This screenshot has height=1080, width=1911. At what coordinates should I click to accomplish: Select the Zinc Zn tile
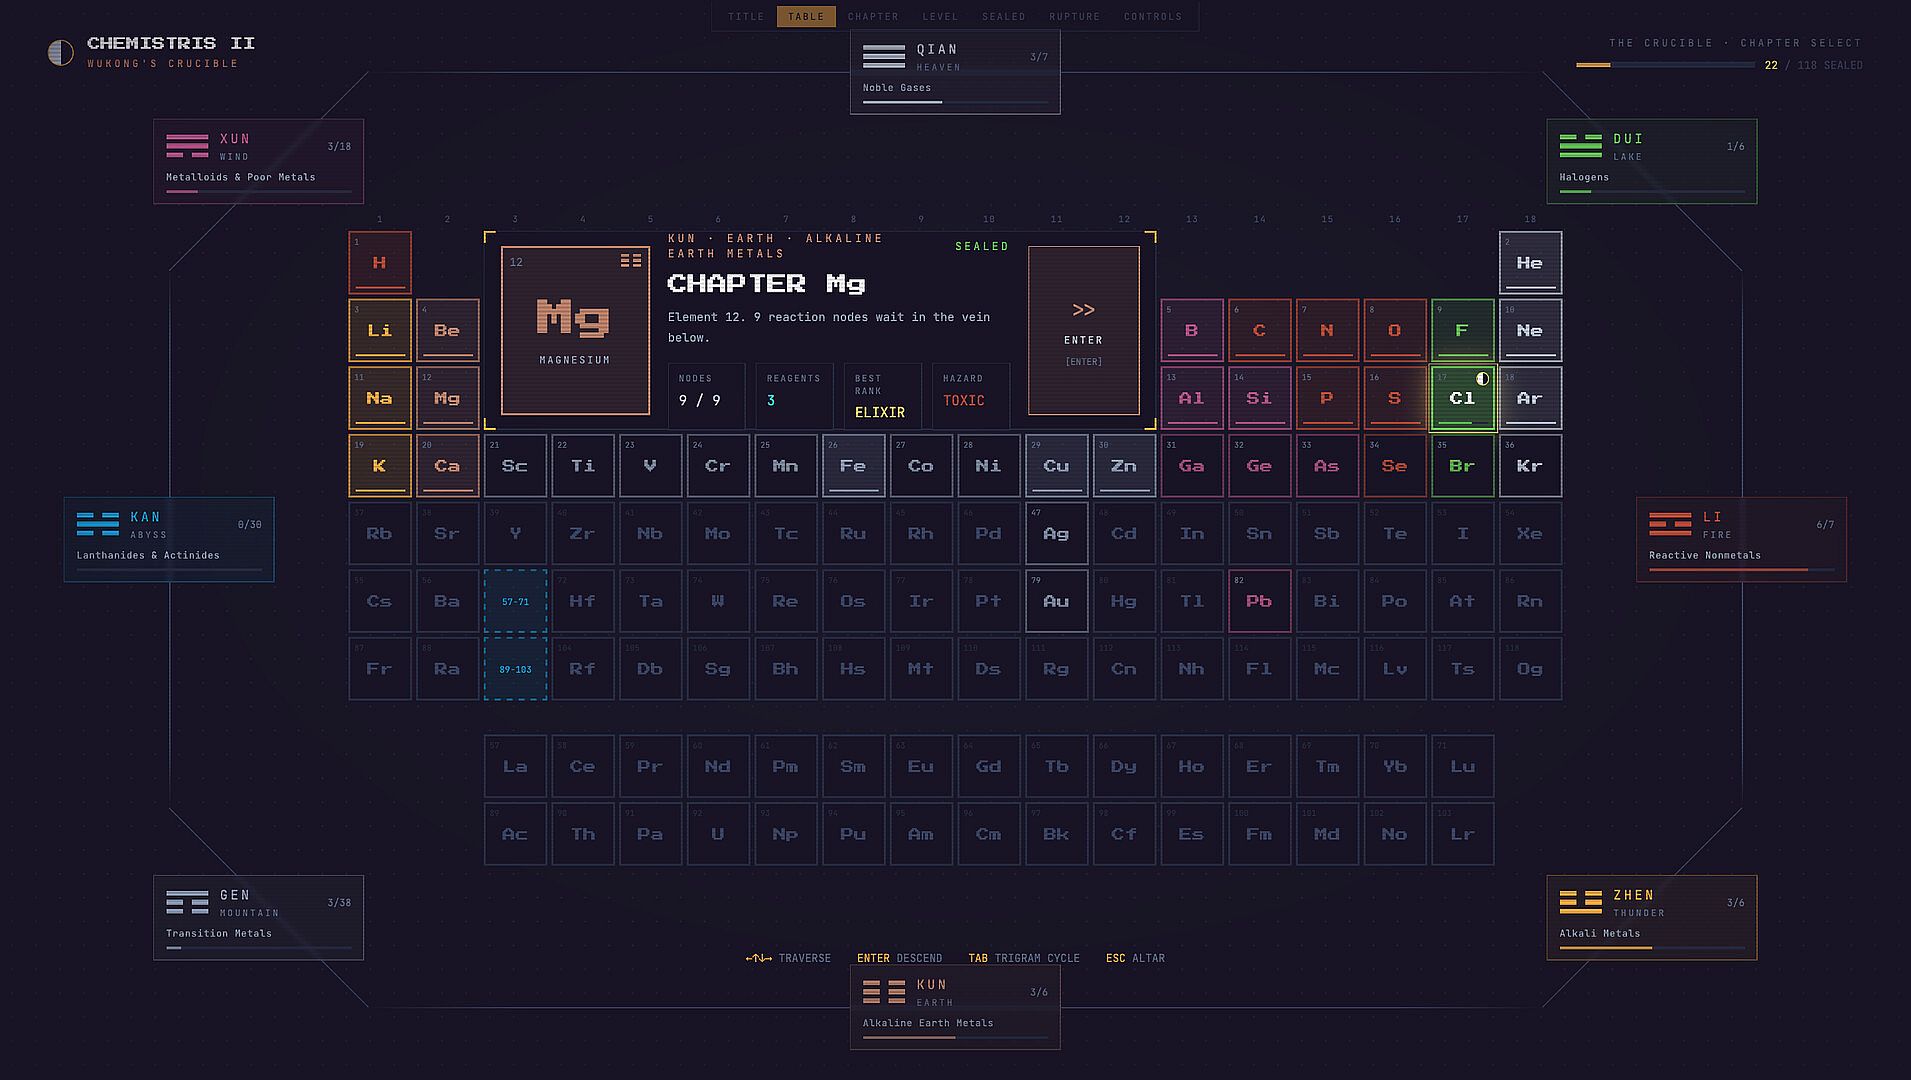pos(1124,466)
